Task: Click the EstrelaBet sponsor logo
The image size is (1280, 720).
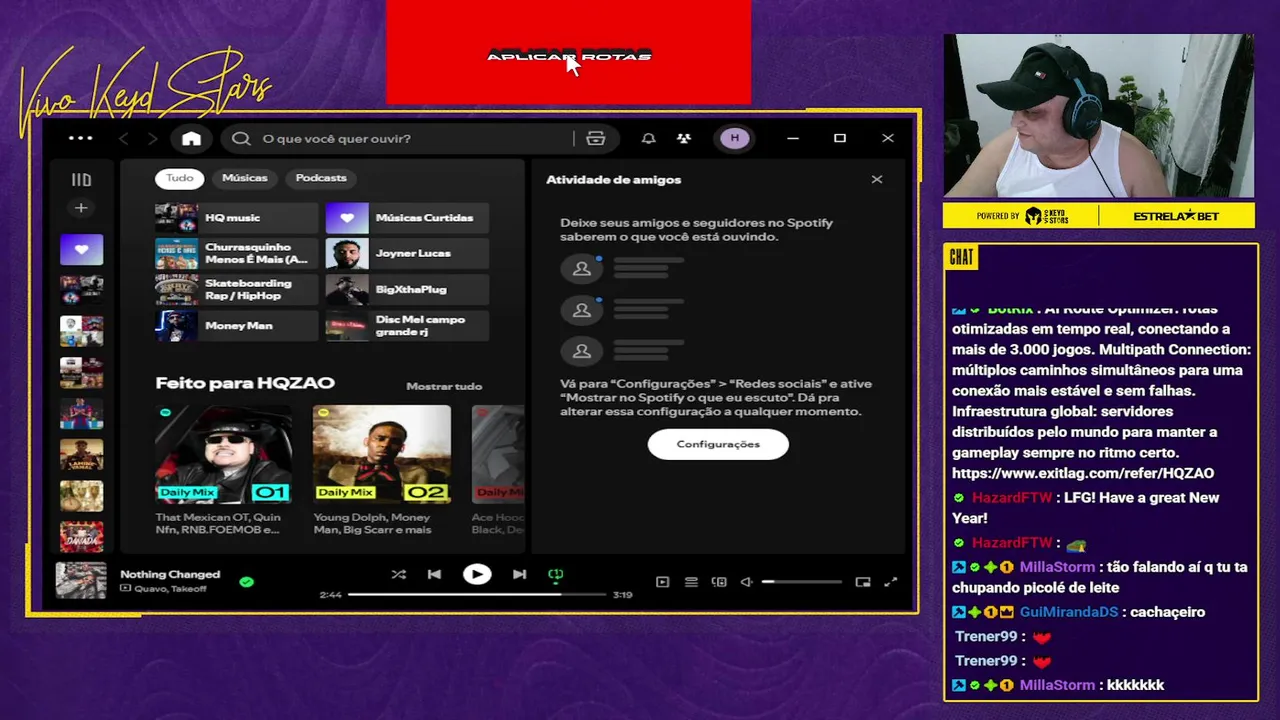Action: pos(1176,216)
